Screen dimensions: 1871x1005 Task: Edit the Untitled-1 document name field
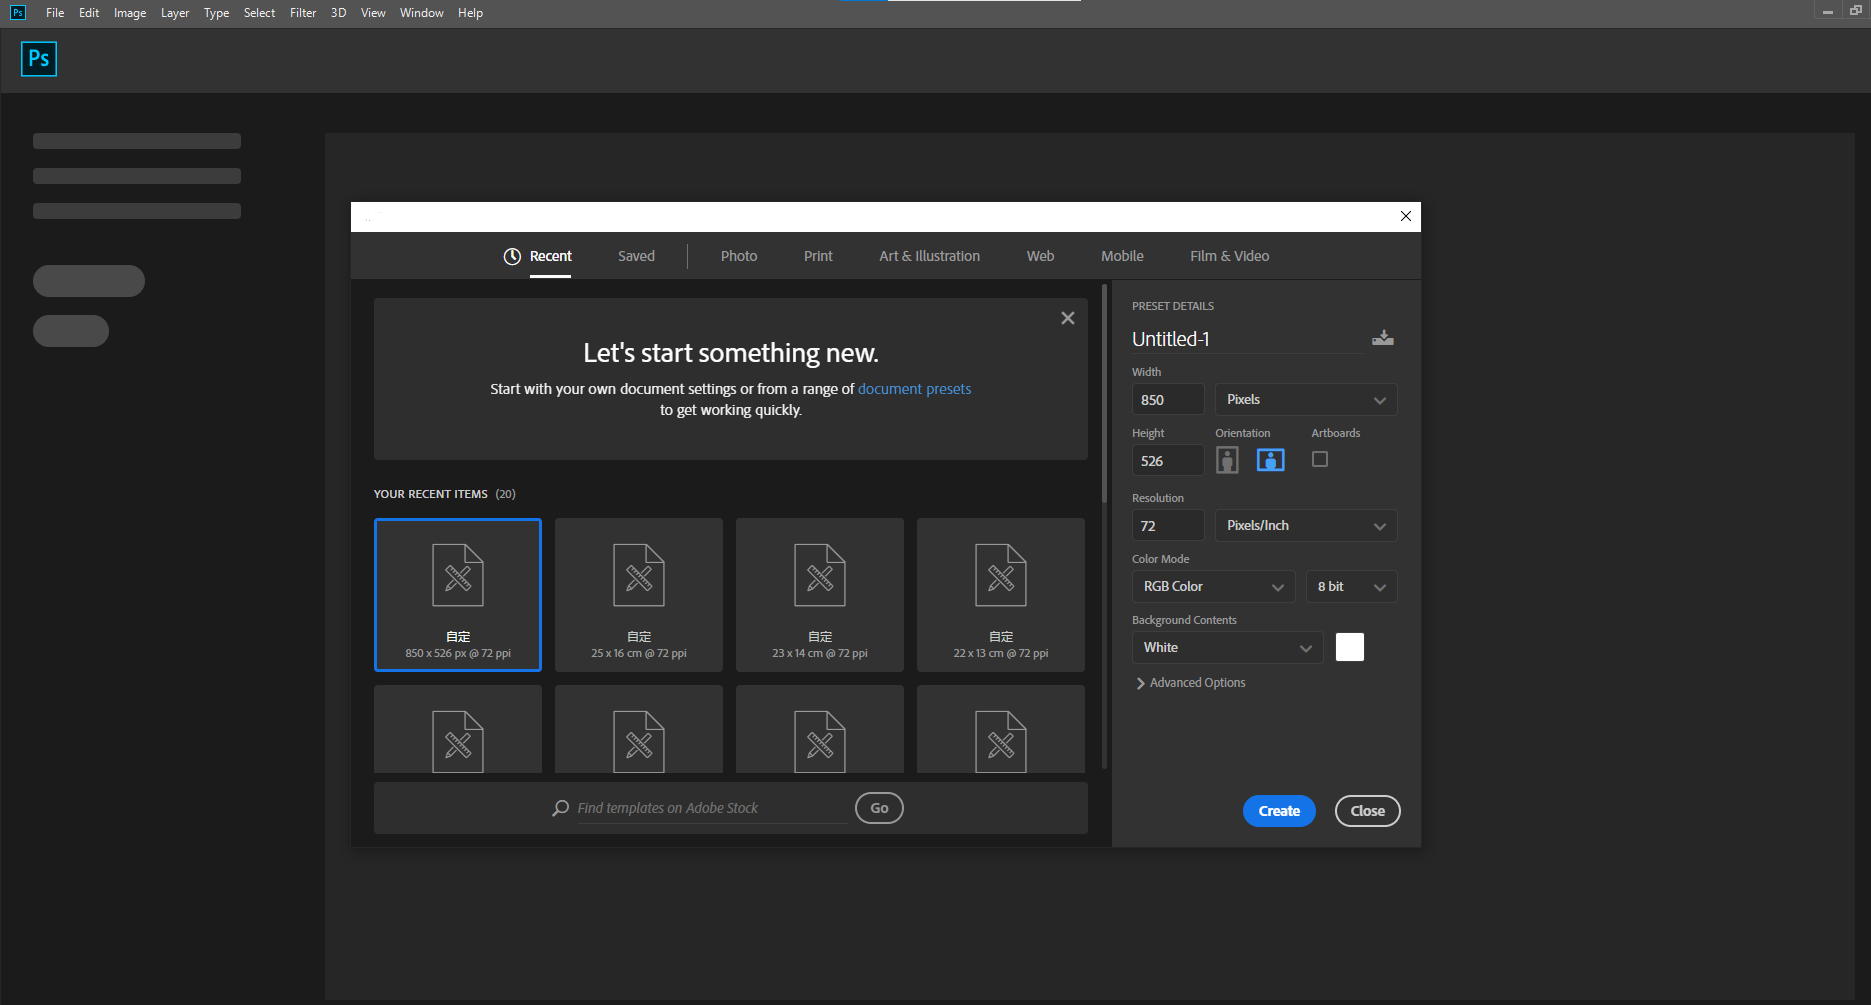[1247, 339]
